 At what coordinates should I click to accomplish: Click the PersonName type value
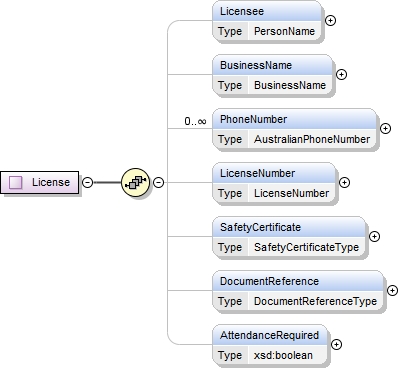(284, 31)
